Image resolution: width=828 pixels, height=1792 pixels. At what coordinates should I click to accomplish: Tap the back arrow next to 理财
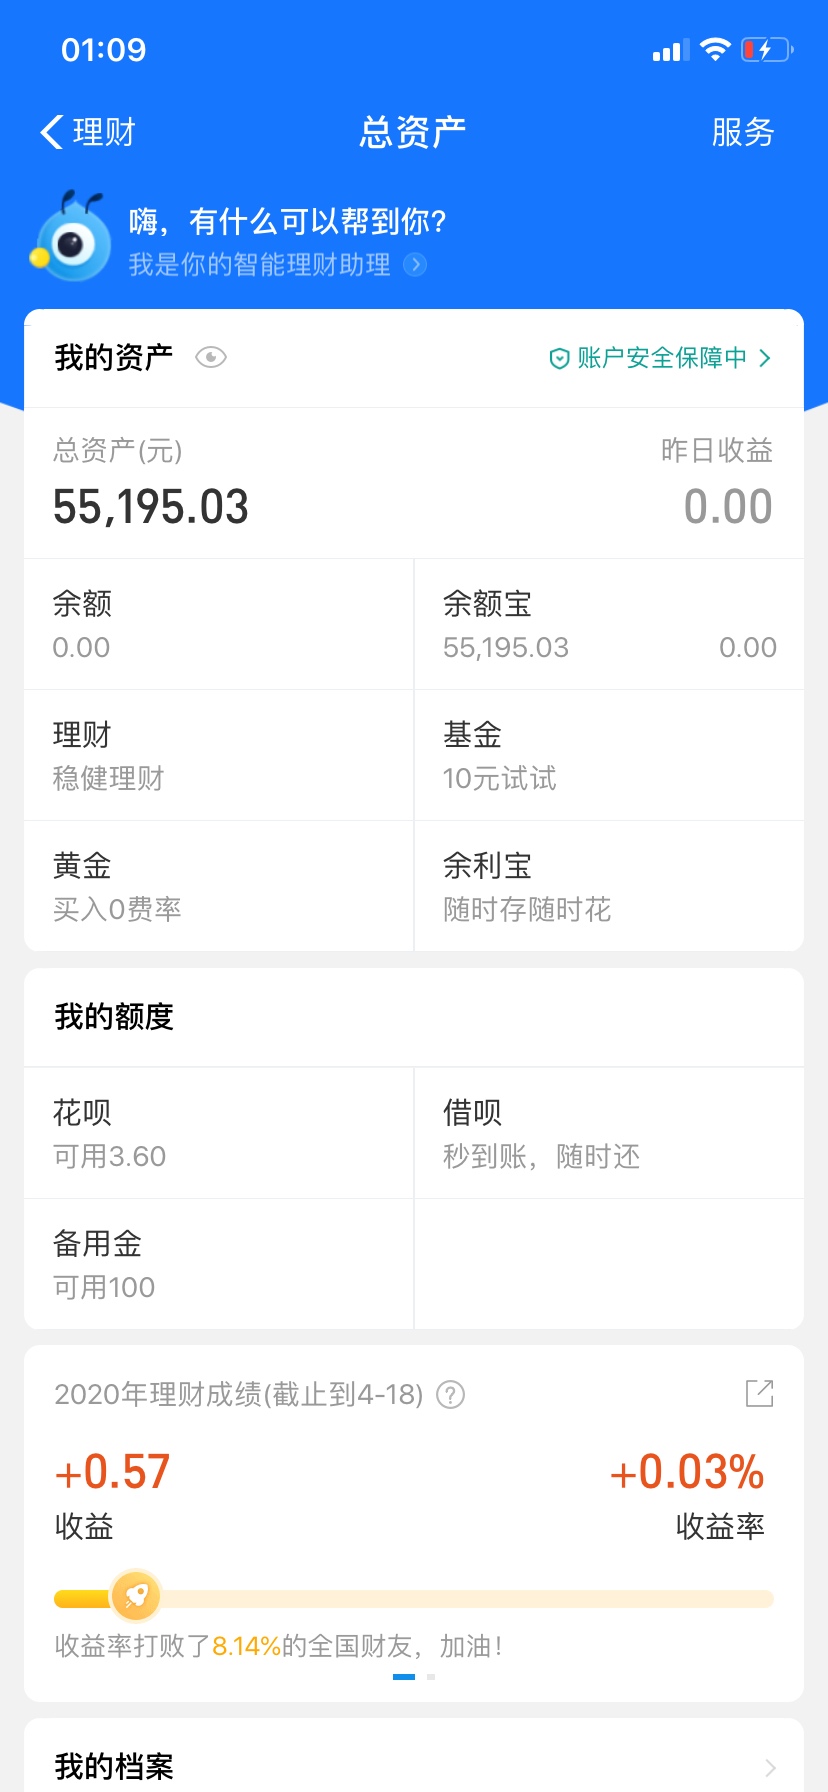pyautogui.click(x=51, y=132)
